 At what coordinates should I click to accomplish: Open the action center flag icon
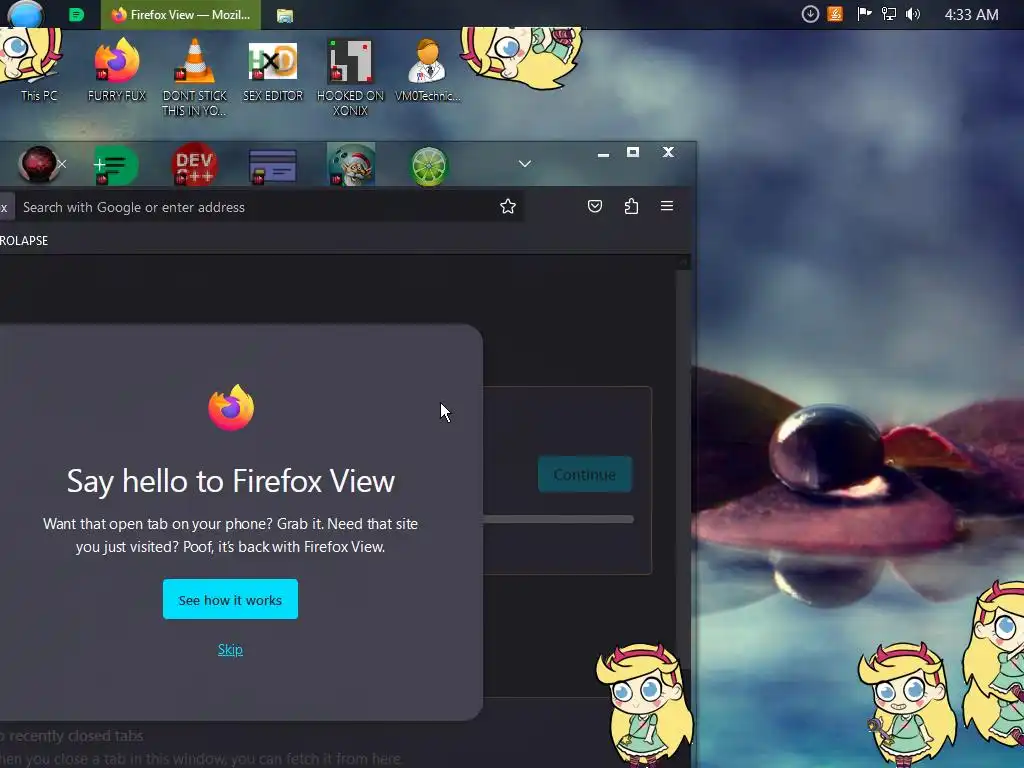point(864,14)
